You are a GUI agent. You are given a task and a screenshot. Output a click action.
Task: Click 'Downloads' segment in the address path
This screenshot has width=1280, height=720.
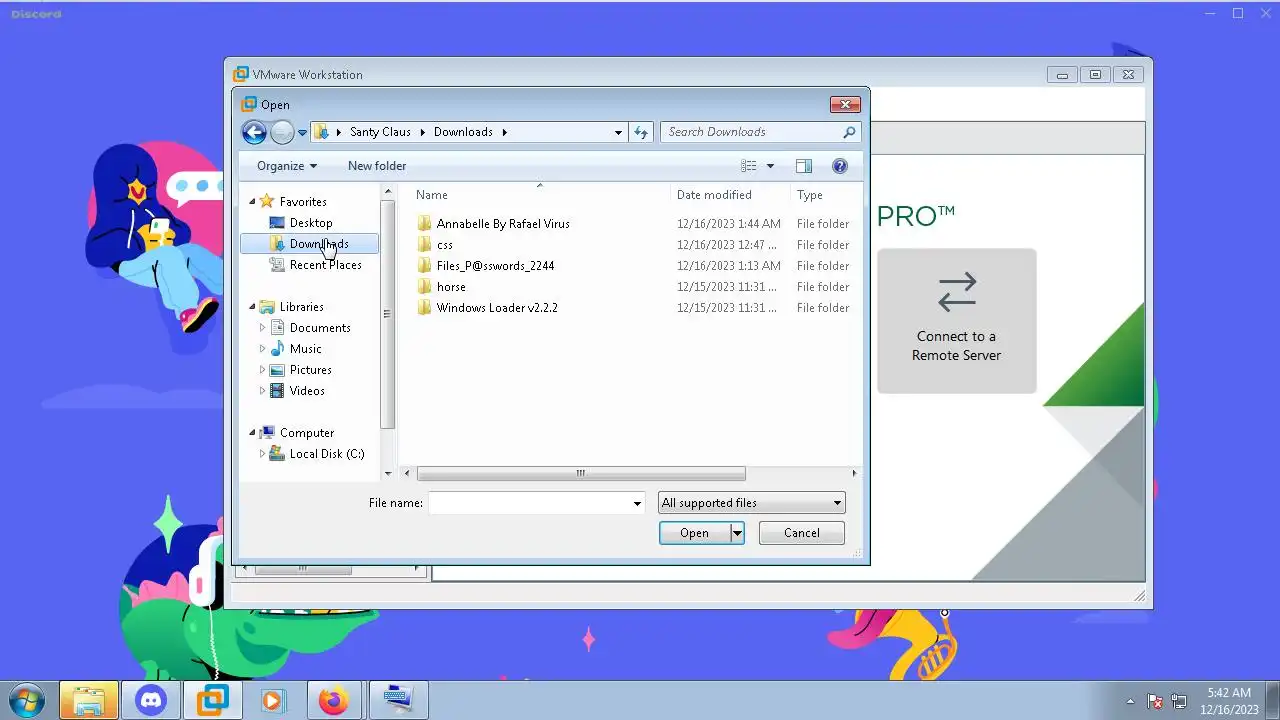click(463, 132)
